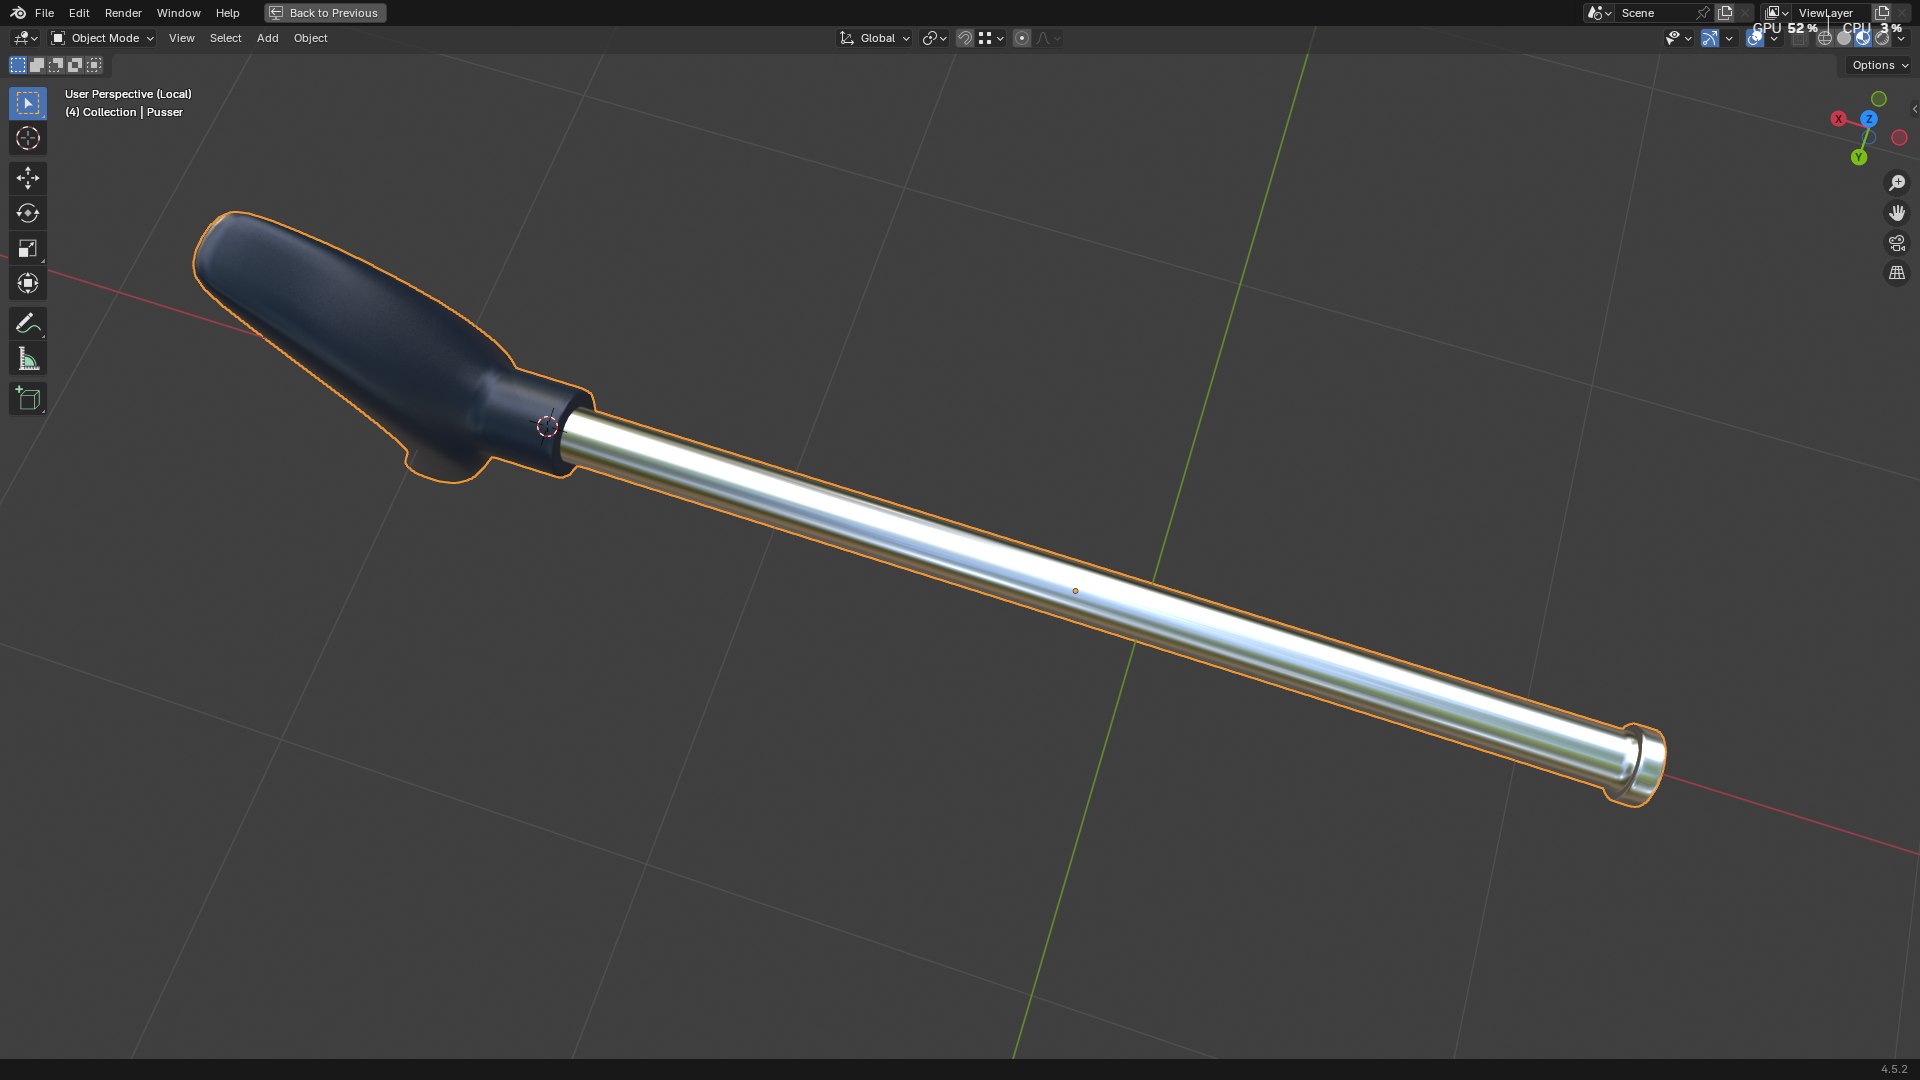Select the Scale tool
Image resolution: width=1920 pixels, height=1080 pixels.
pyautogui.click(x=28, y=248)
